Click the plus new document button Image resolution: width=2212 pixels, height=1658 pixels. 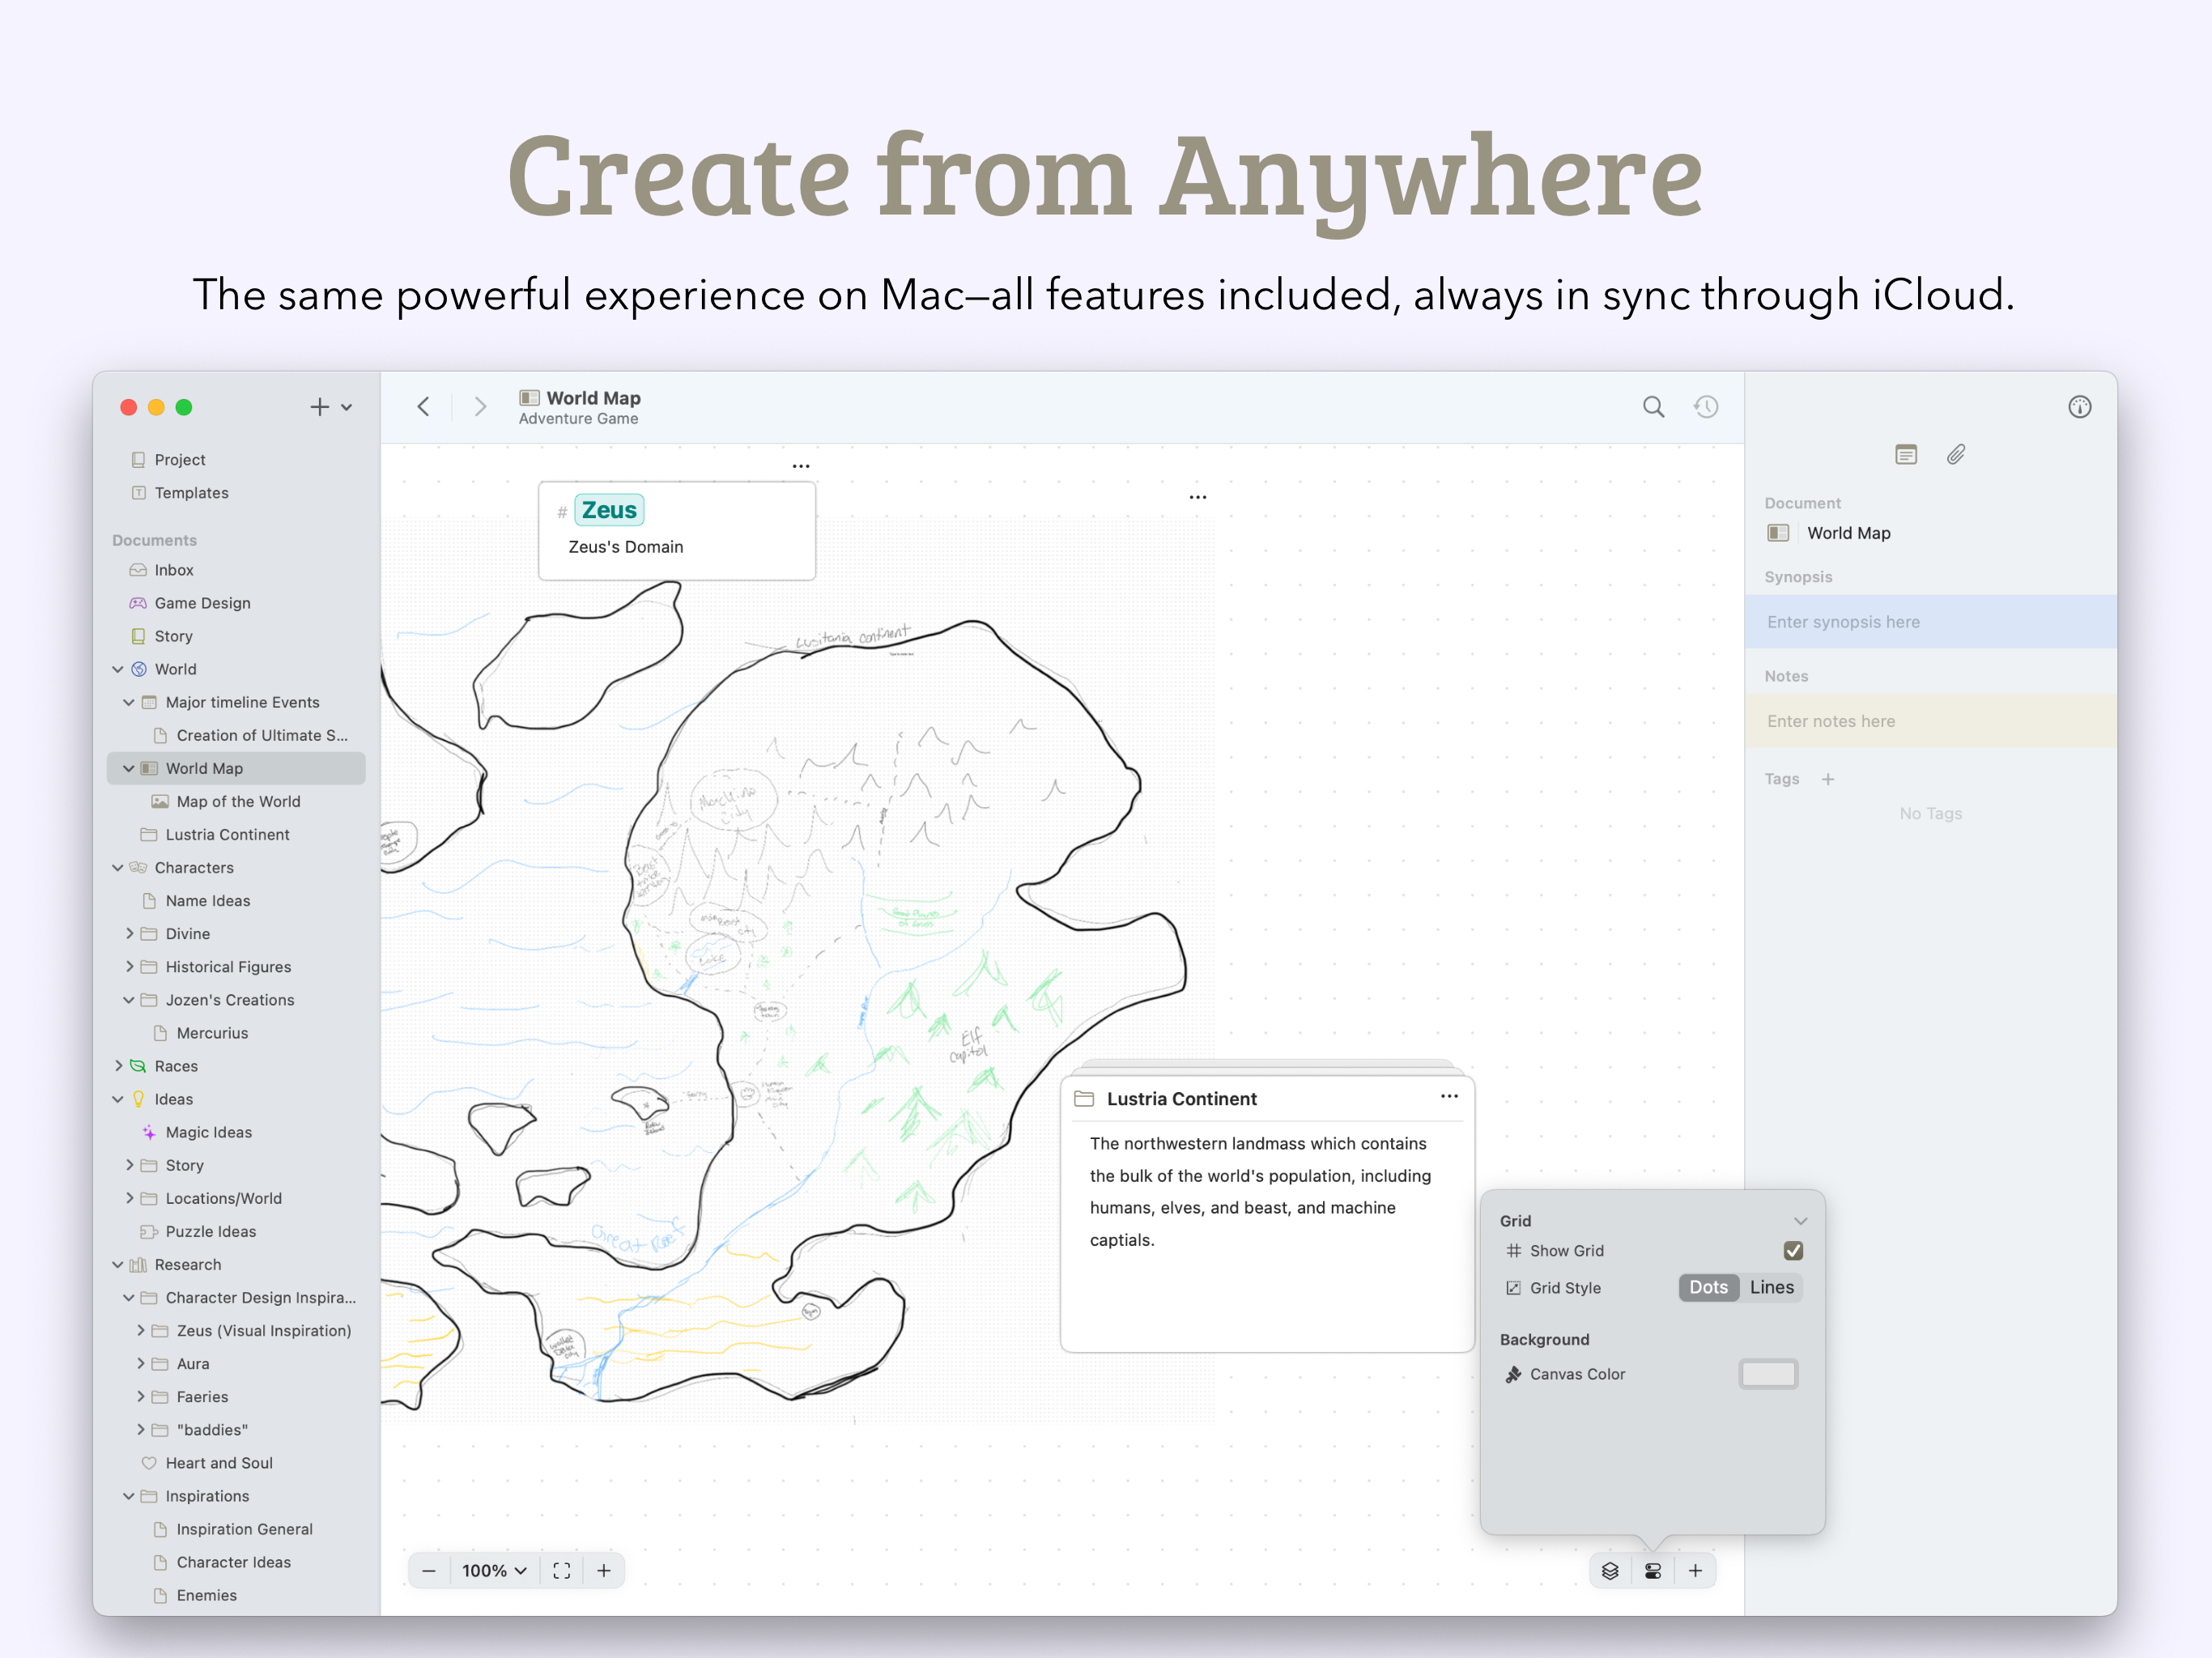(319, 407)
